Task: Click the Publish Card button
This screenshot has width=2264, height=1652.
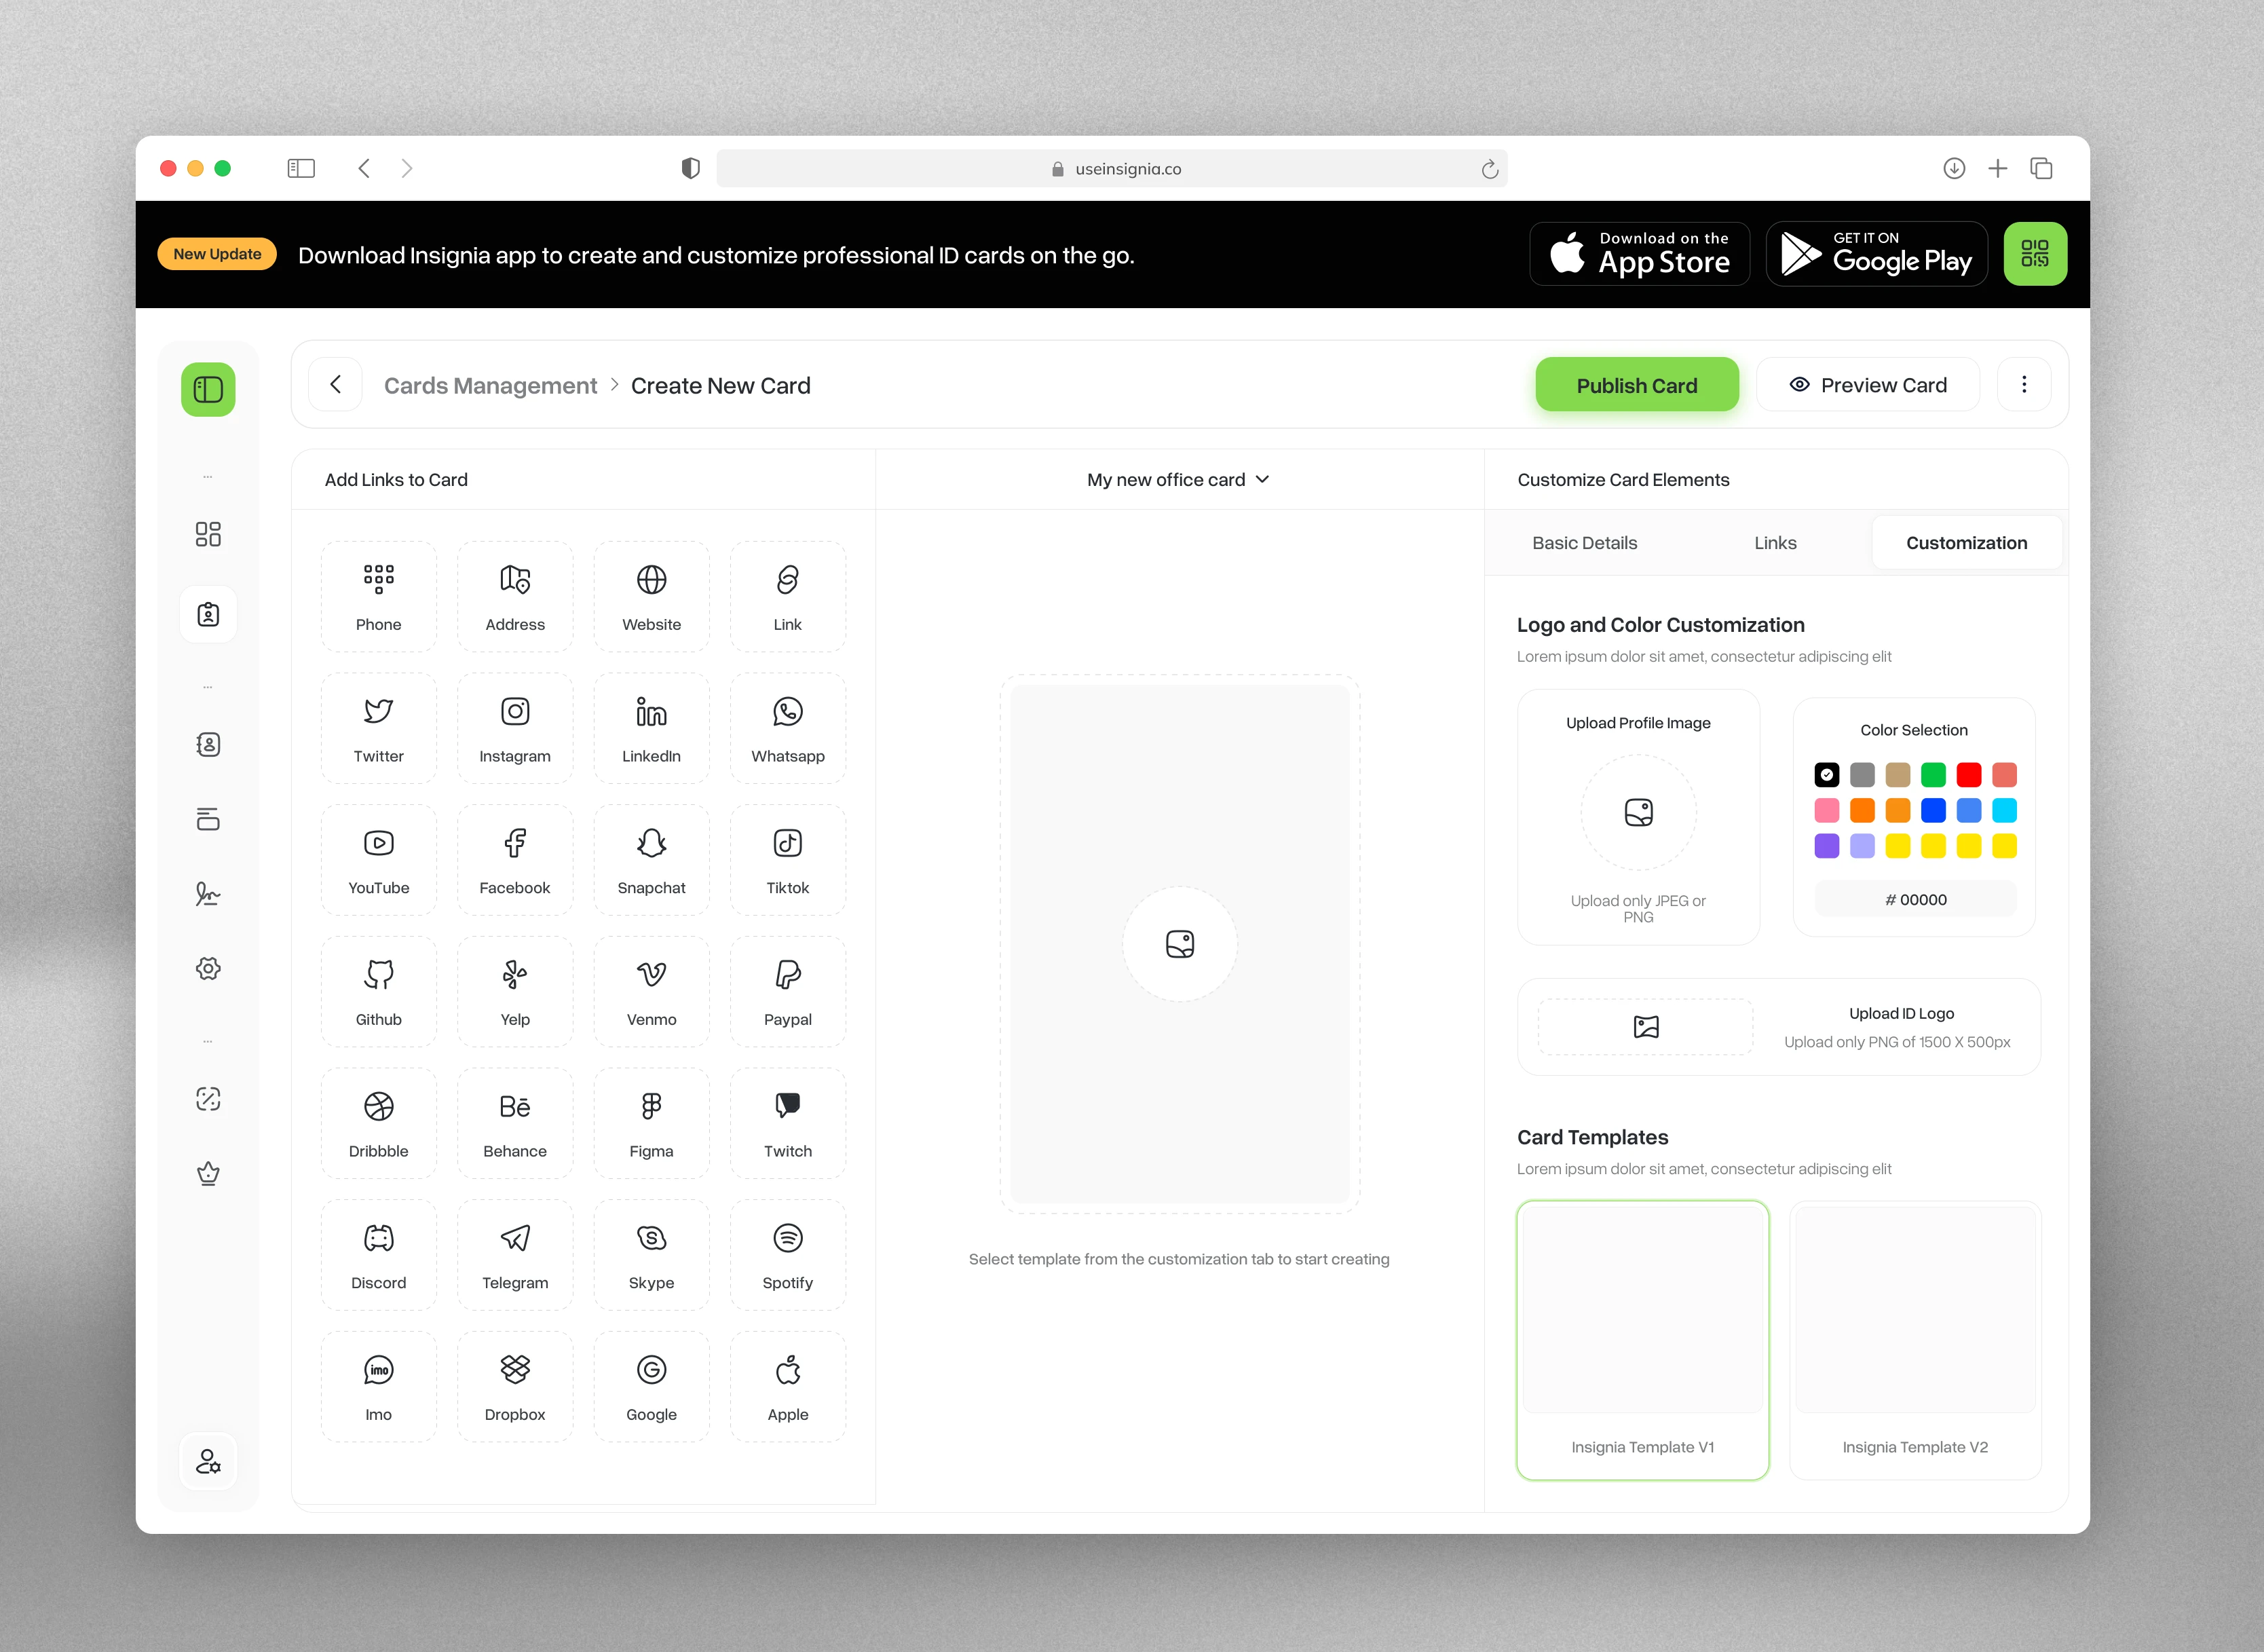Action: tap(1636, 385)
